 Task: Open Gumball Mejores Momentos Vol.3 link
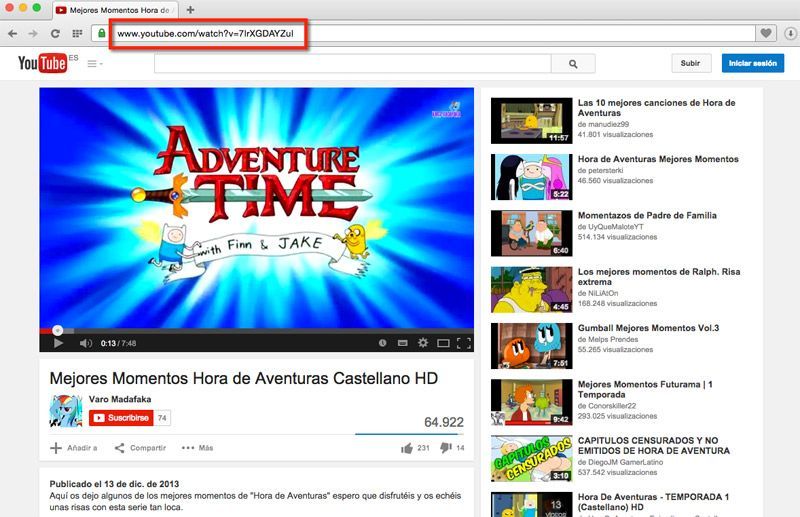pos(648,328)
